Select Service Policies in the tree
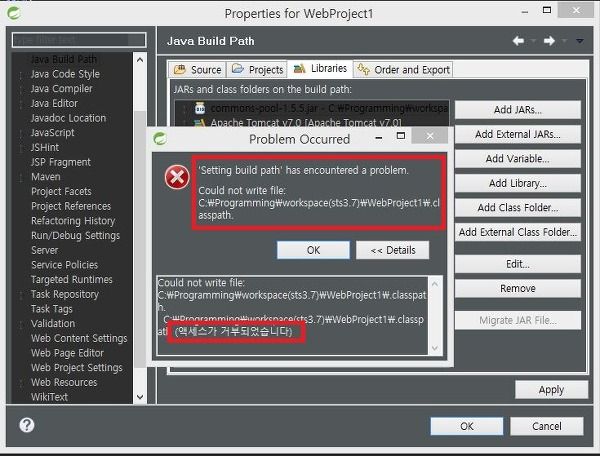This screenshot has width=600, height=456. 64,265
